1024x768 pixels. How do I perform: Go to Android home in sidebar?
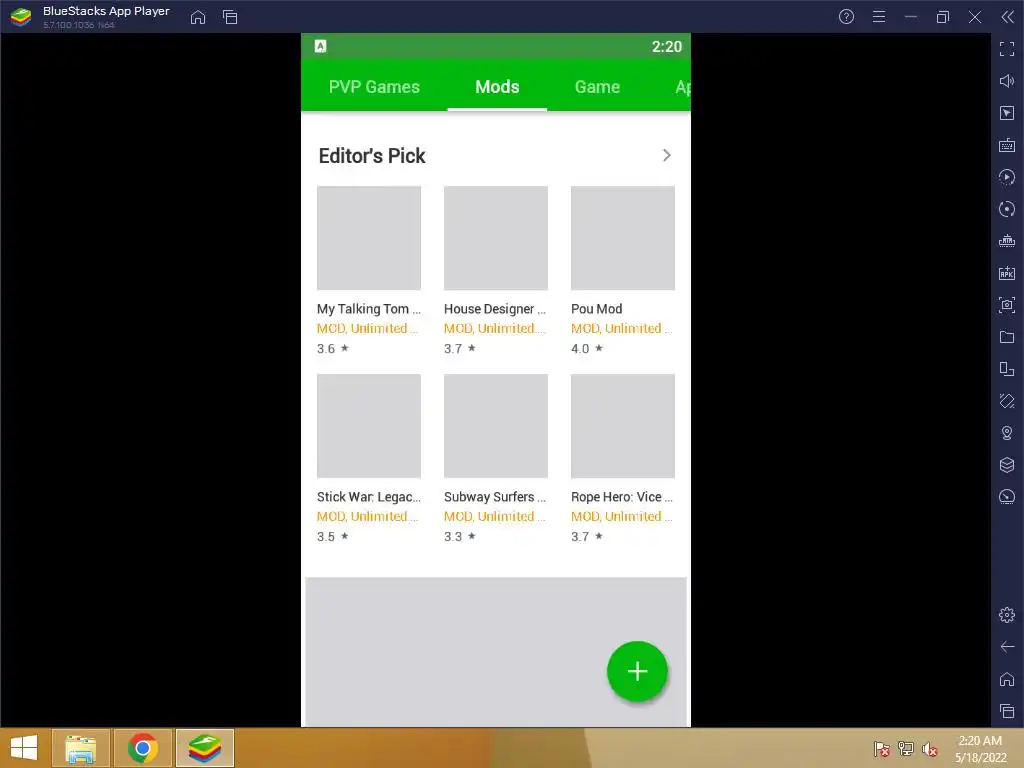click(x=1007, y=679)
